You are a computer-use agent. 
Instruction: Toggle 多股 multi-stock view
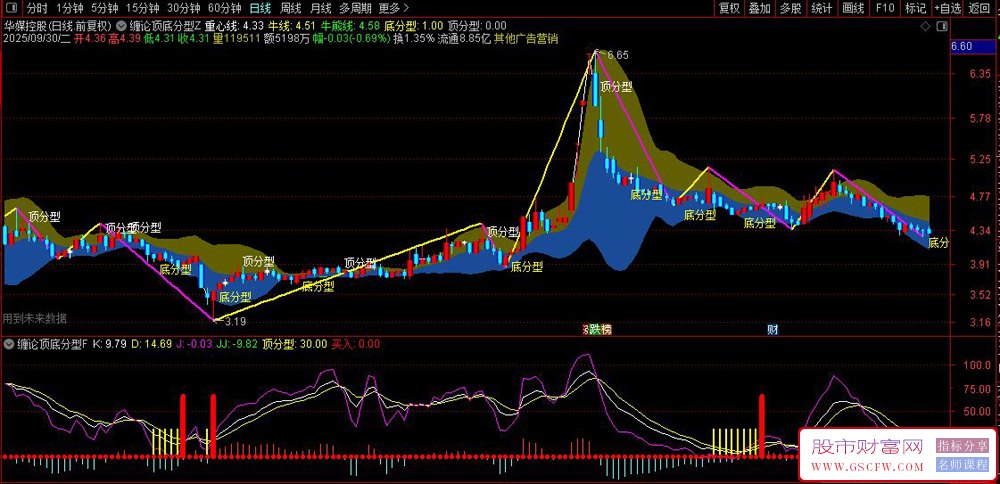(790, 8)
